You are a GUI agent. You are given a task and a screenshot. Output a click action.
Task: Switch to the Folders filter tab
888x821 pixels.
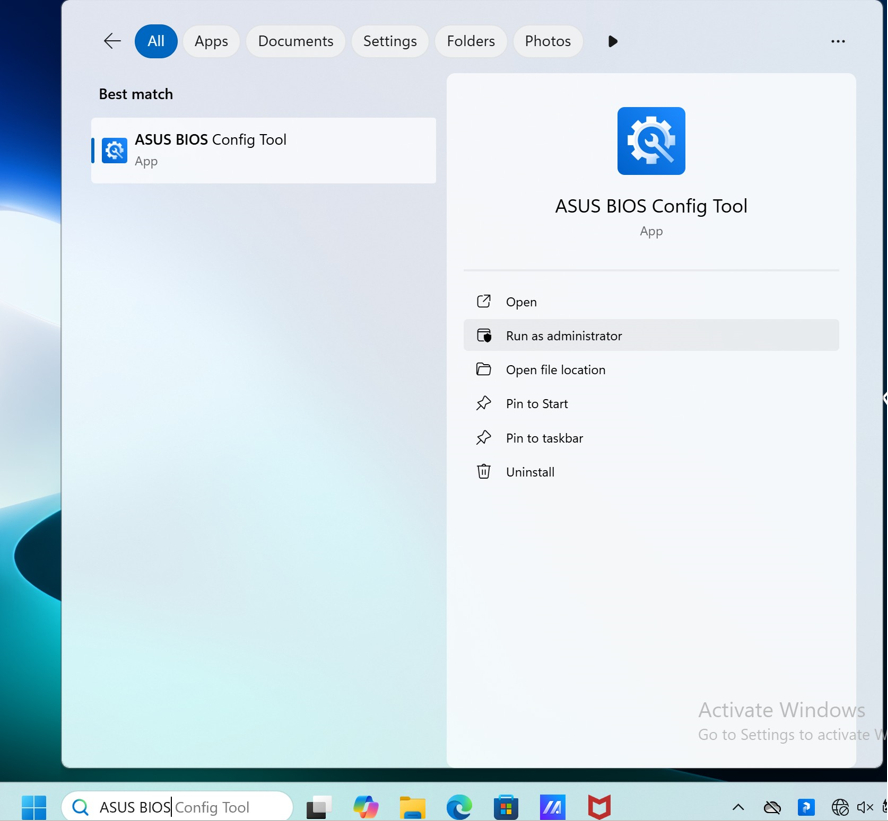tap(471, 41)
